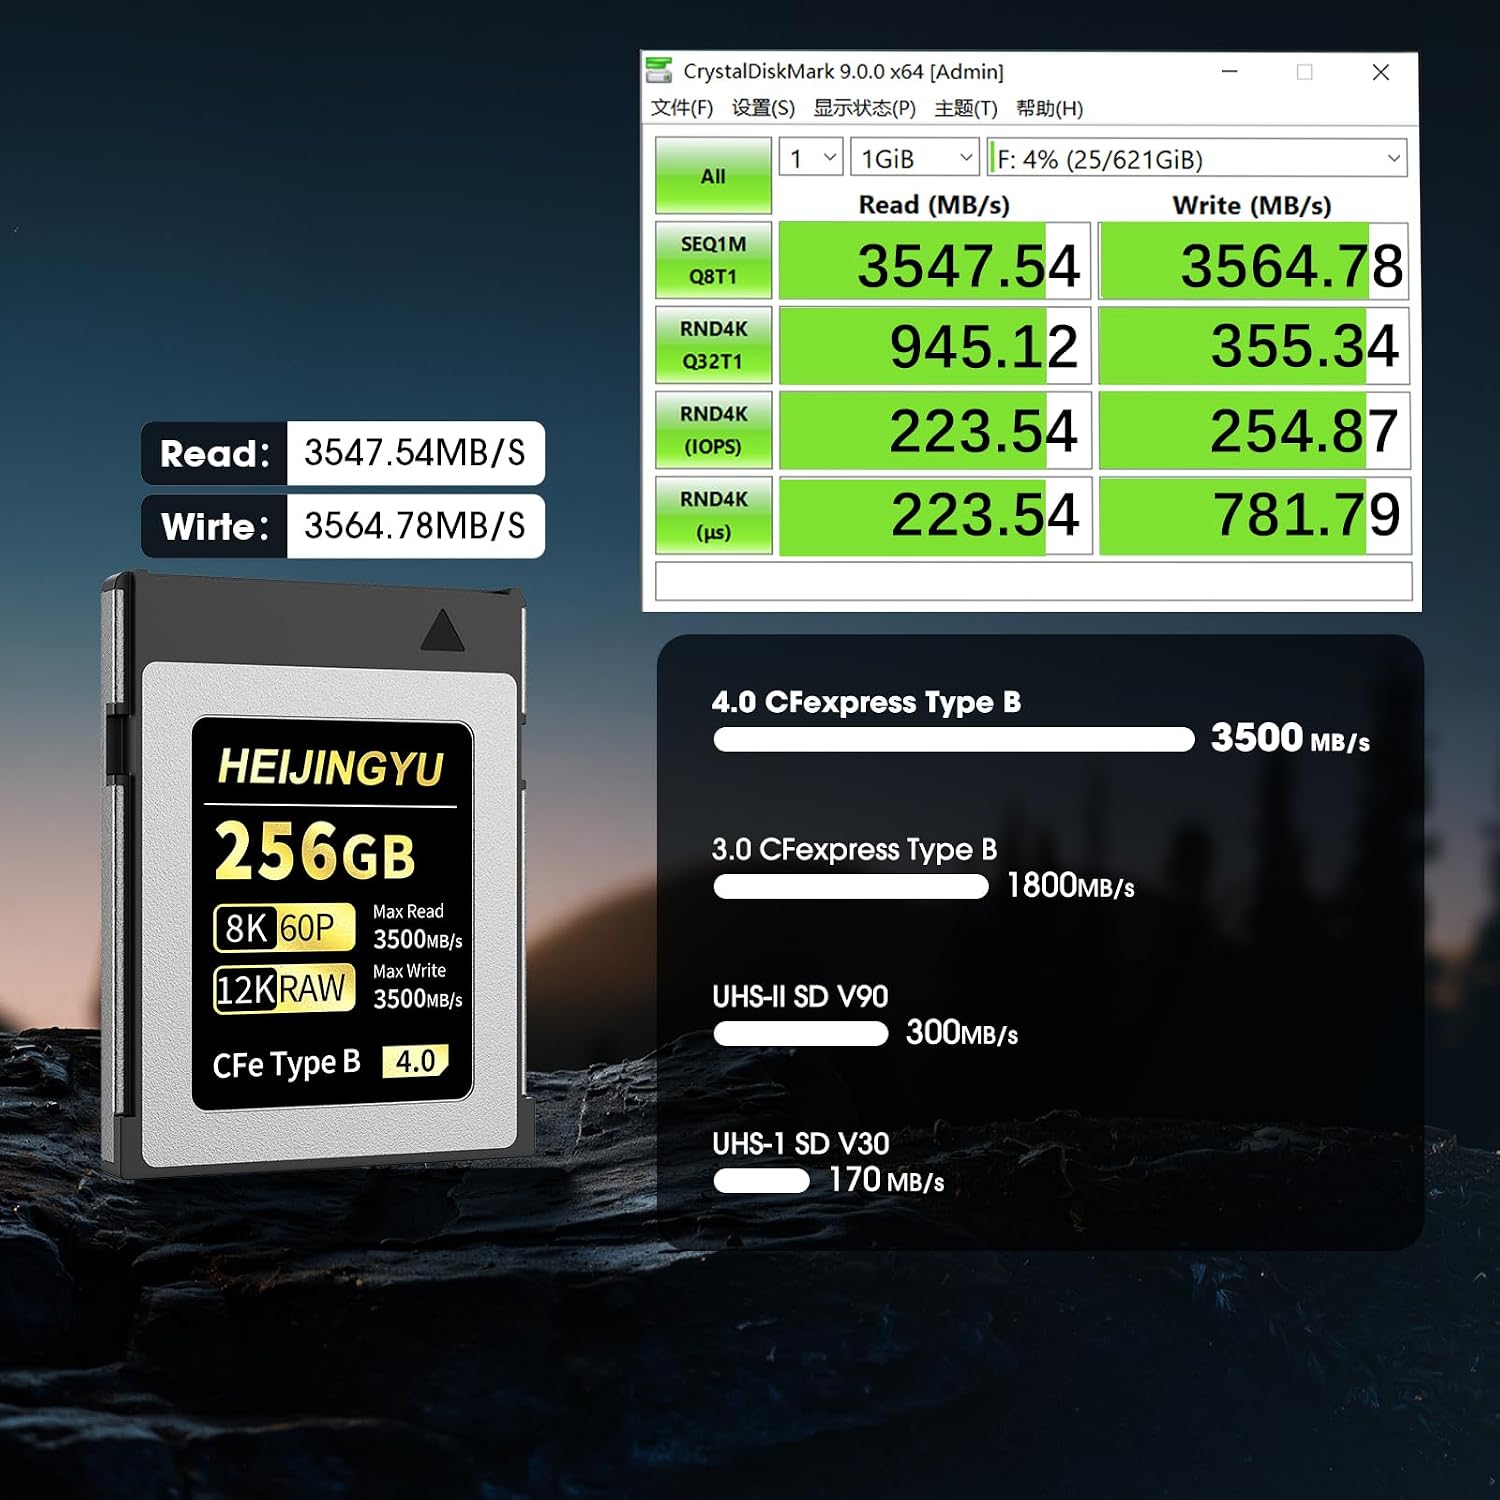Screen dimensions: 1500x1500
Task: Click the 170 MB/s speed text
Action: click(x=887, y=1180)
